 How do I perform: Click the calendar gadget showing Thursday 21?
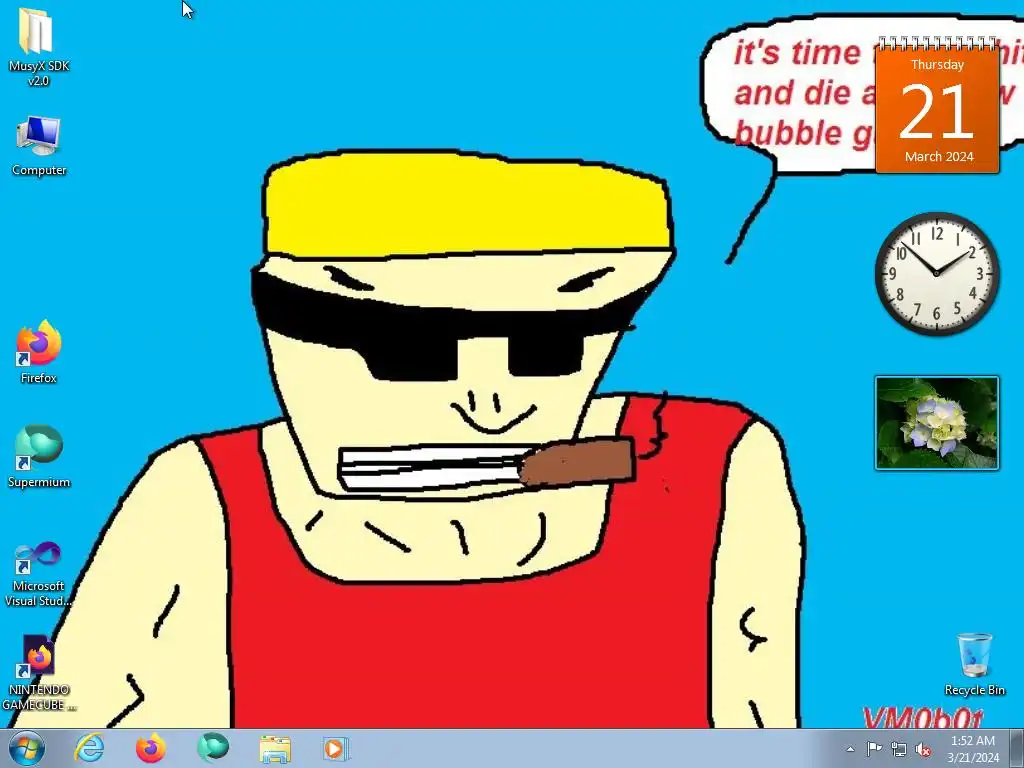pyautogui.click(x=937, y=106)
